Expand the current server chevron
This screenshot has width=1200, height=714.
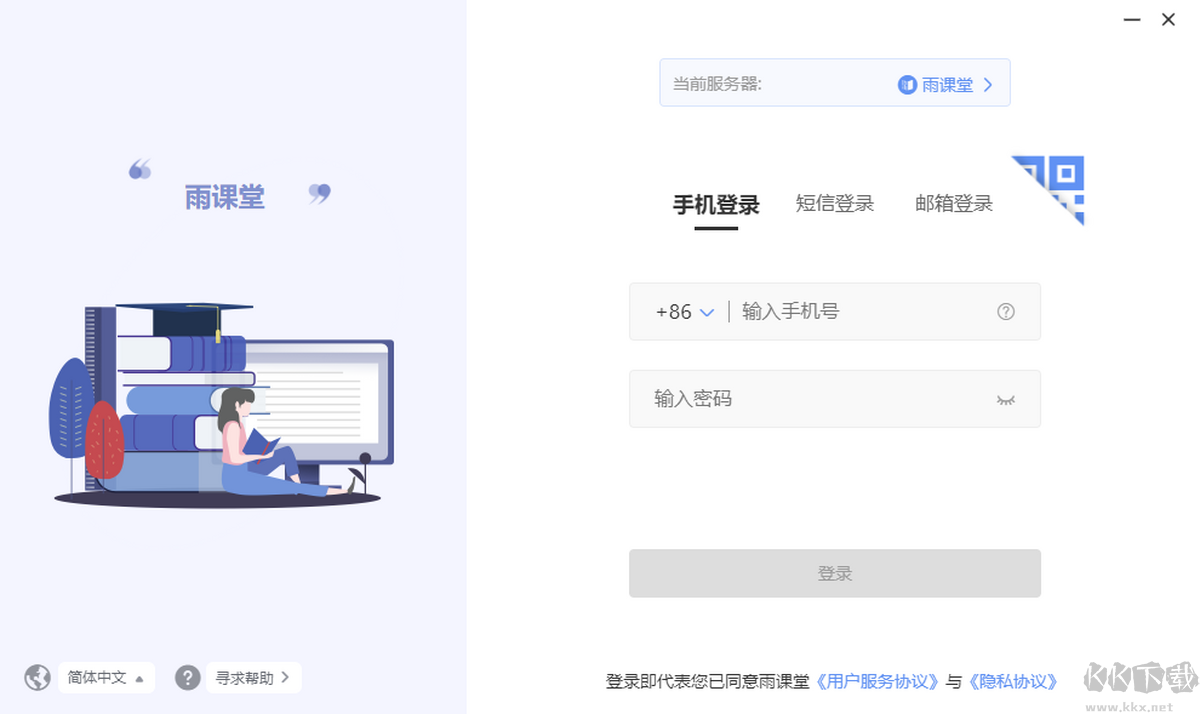[988, 85]
